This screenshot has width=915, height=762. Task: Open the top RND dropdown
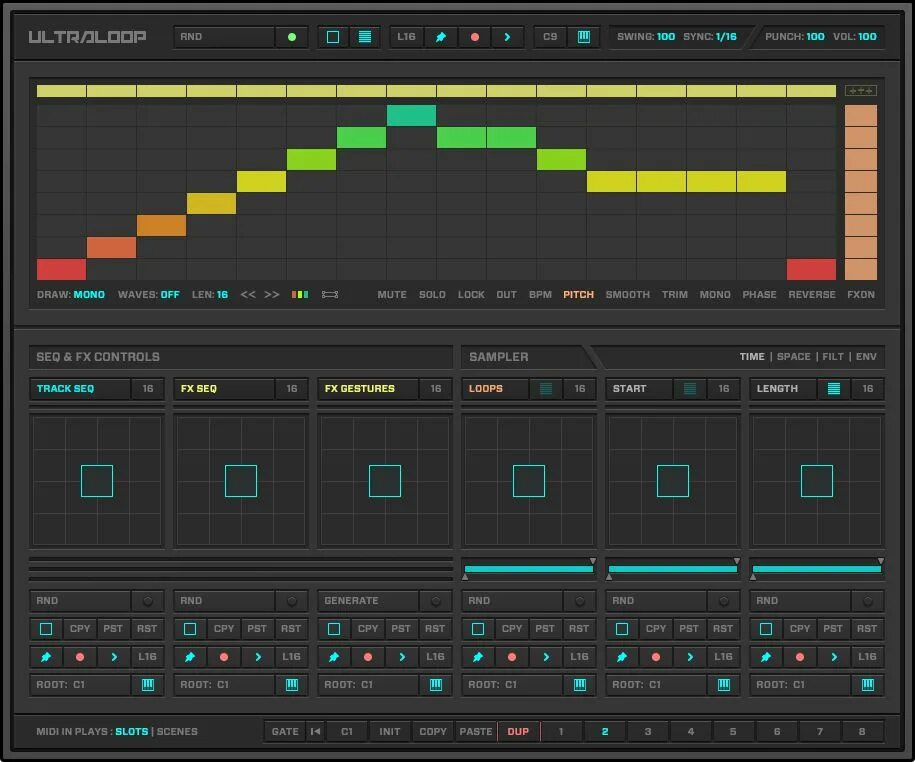(224, 37)
